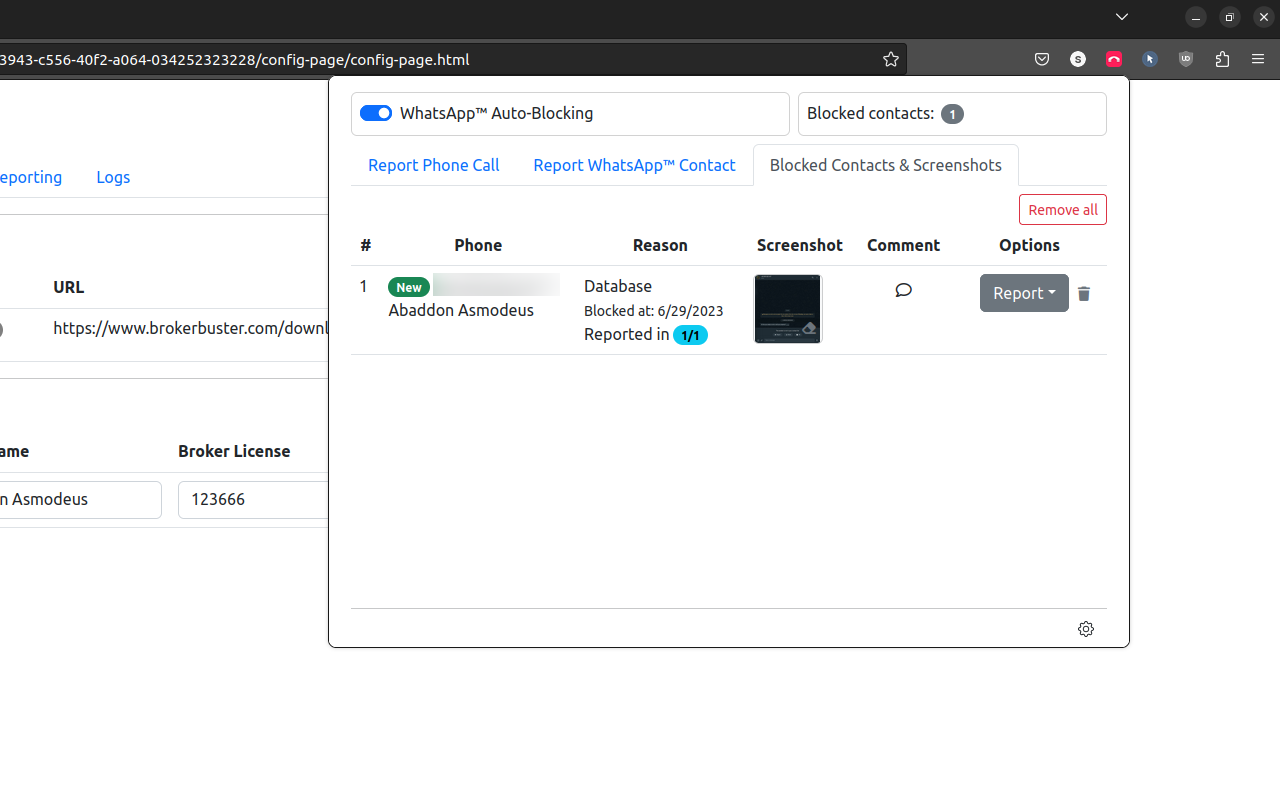Toggle WhatsApp Auto-Blocking switch
Image resolution: width=1280 pixels, height=800 pixels.
[x=376, y=113]
